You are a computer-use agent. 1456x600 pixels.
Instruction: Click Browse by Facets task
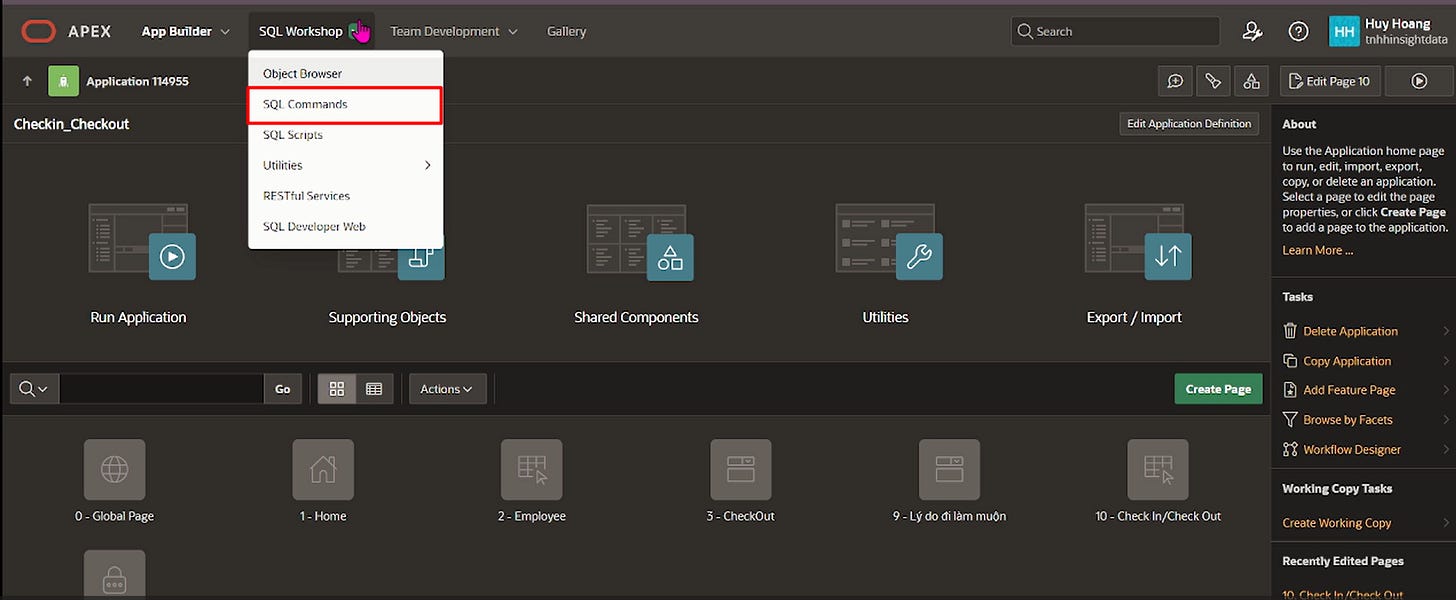pyautogui.click(x=1347, y=420)
